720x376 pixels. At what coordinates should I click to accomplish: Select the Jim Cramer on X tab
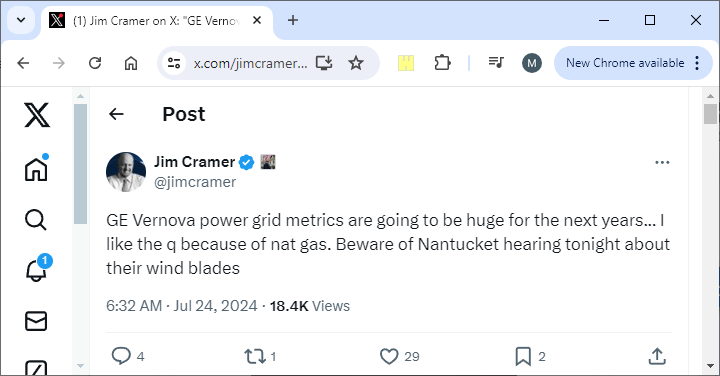point(156,21)
